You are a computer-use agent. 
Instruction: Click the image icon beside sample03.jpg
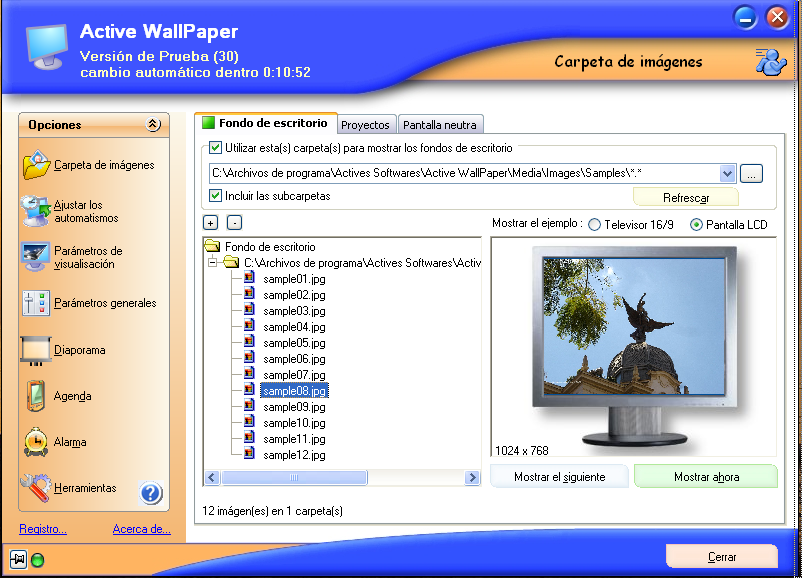tap(249, 310)
